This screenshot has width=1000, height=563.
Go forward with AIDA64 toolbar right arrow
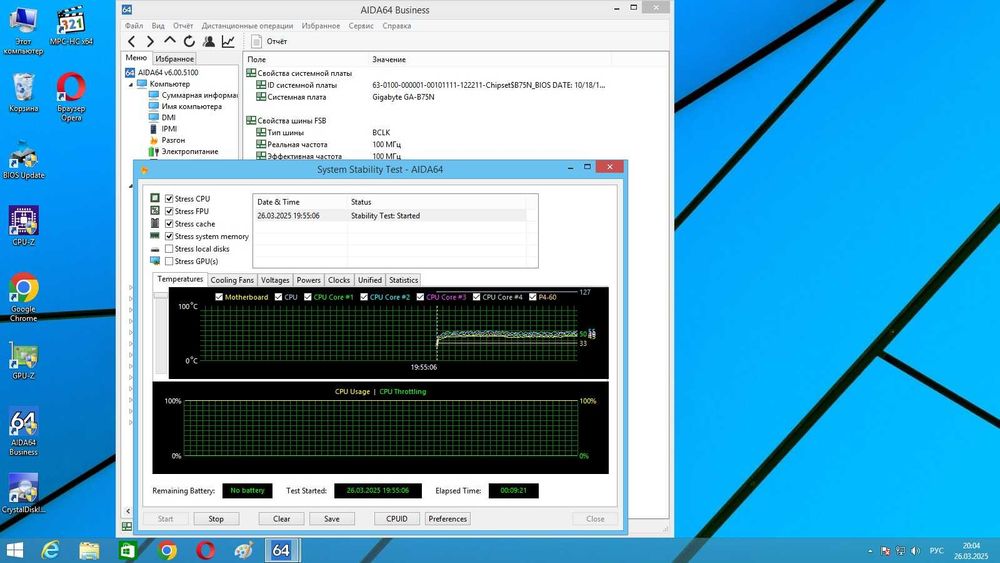point(151,41)
